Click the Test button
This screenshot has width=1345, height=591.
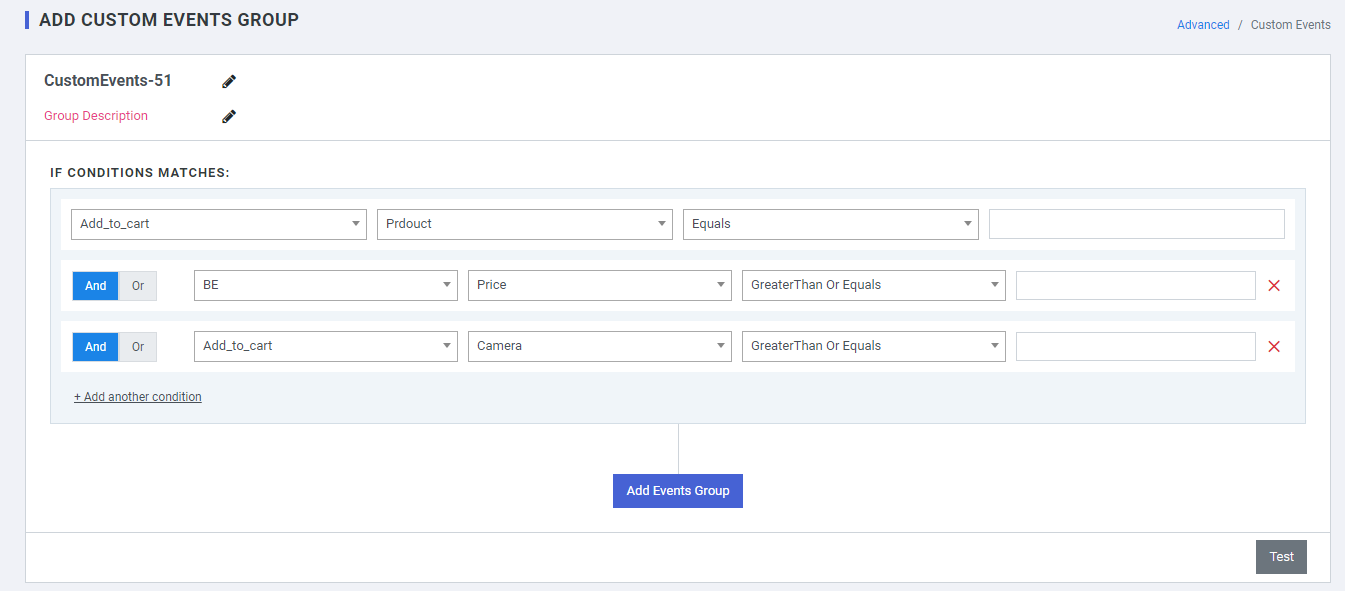(x=1281, y=557)
